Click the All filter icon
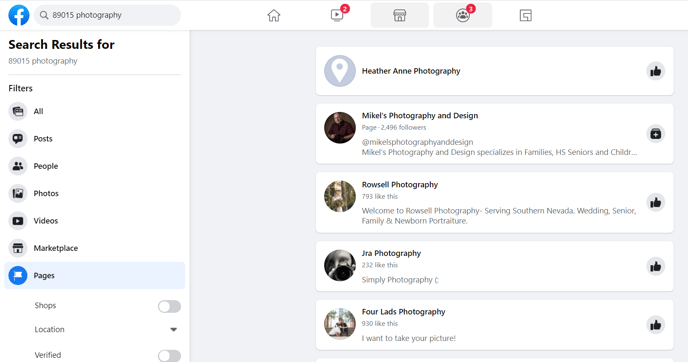This screenshot has width=688, height=362. coord(18,111)
